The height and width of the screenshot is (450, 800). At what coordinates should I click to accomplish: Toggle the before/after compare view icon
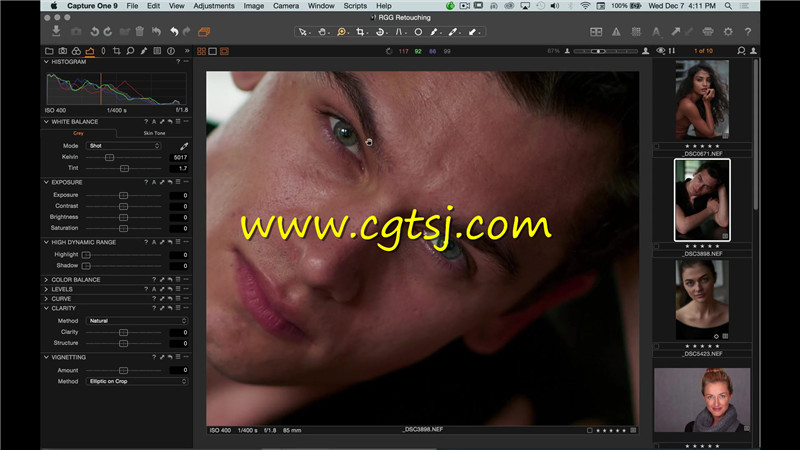click(596, 32)
